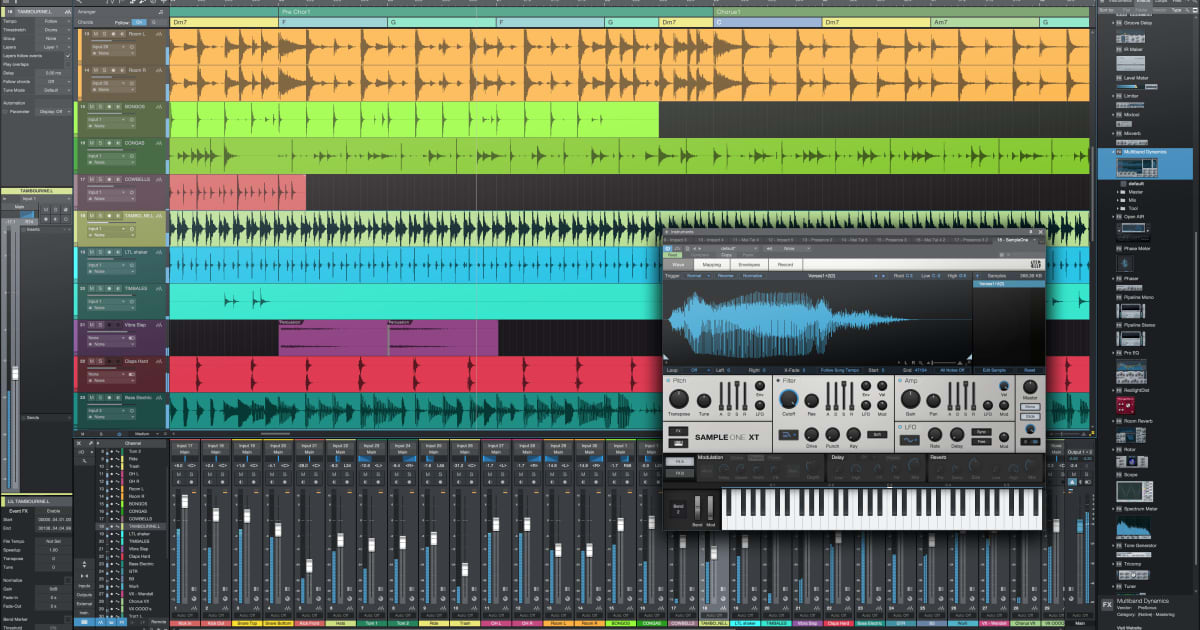Click the Edit Sample button
Image resolution: width=1200 pixels, height=630 pixels.
point(995,370)
